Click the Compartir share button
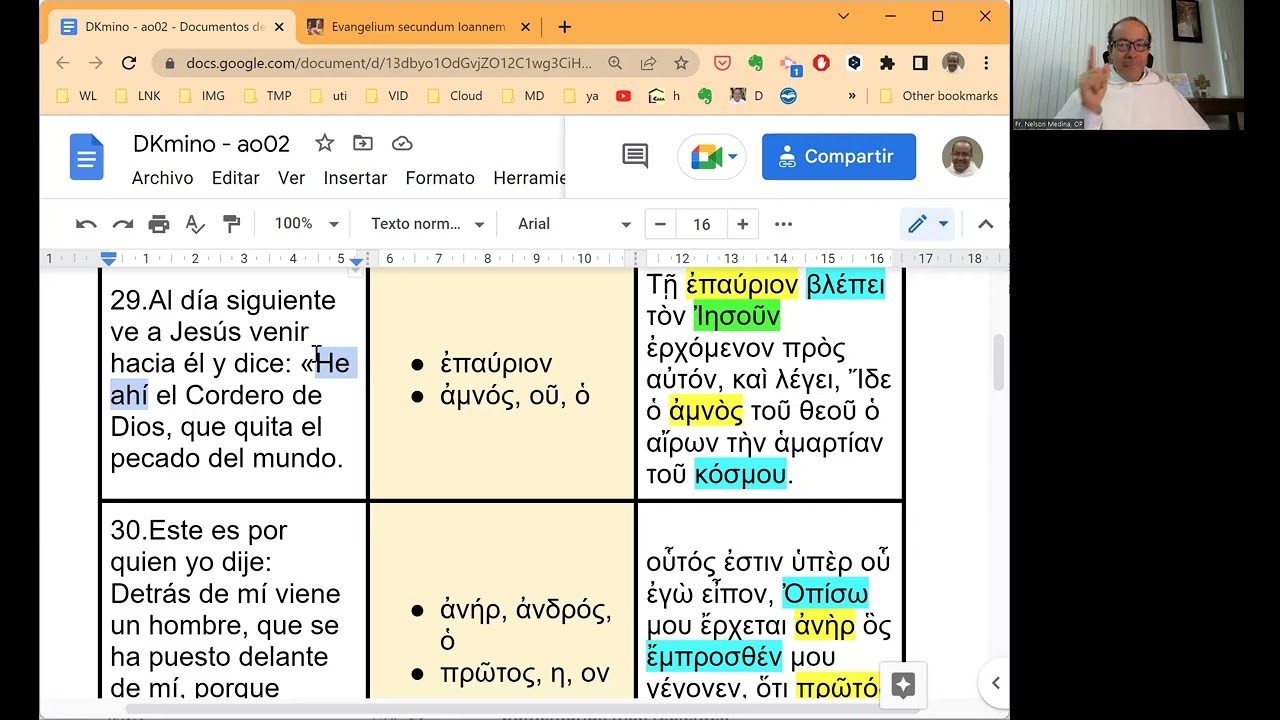 [x=839, y=157]
